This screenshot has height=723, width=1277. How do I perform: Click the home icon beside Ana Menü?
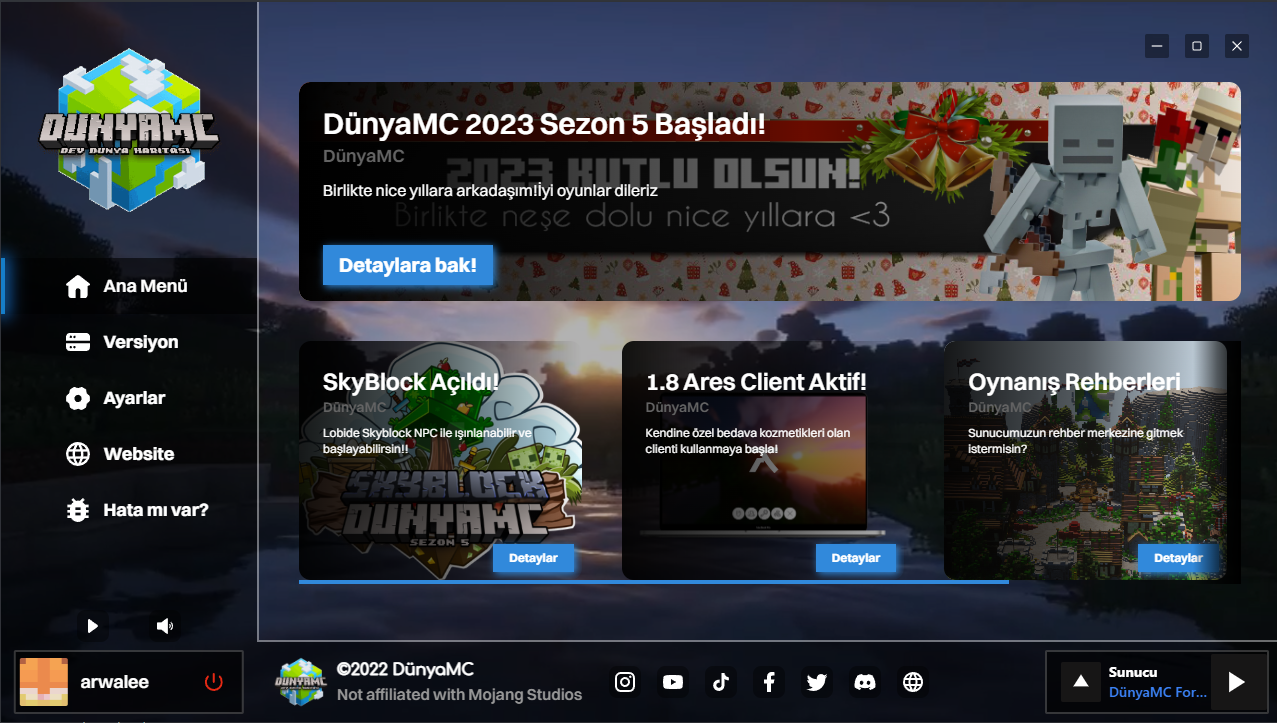[78, 287]
